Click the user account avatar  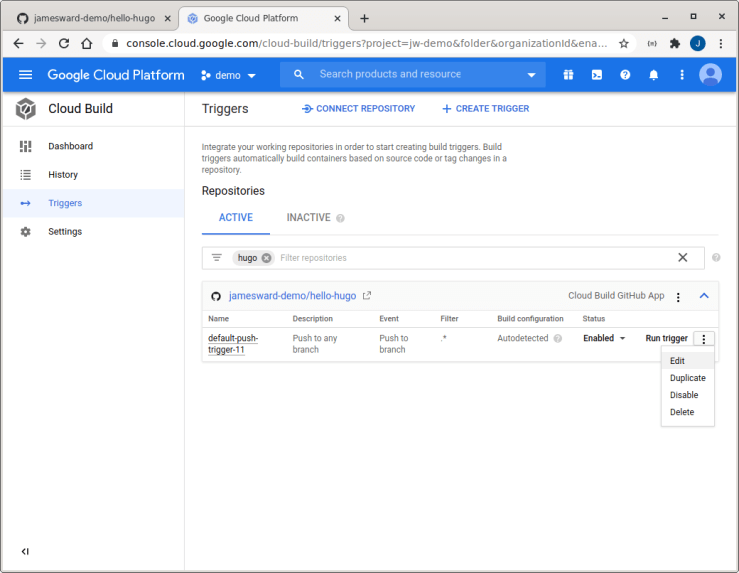click(711, 75)
